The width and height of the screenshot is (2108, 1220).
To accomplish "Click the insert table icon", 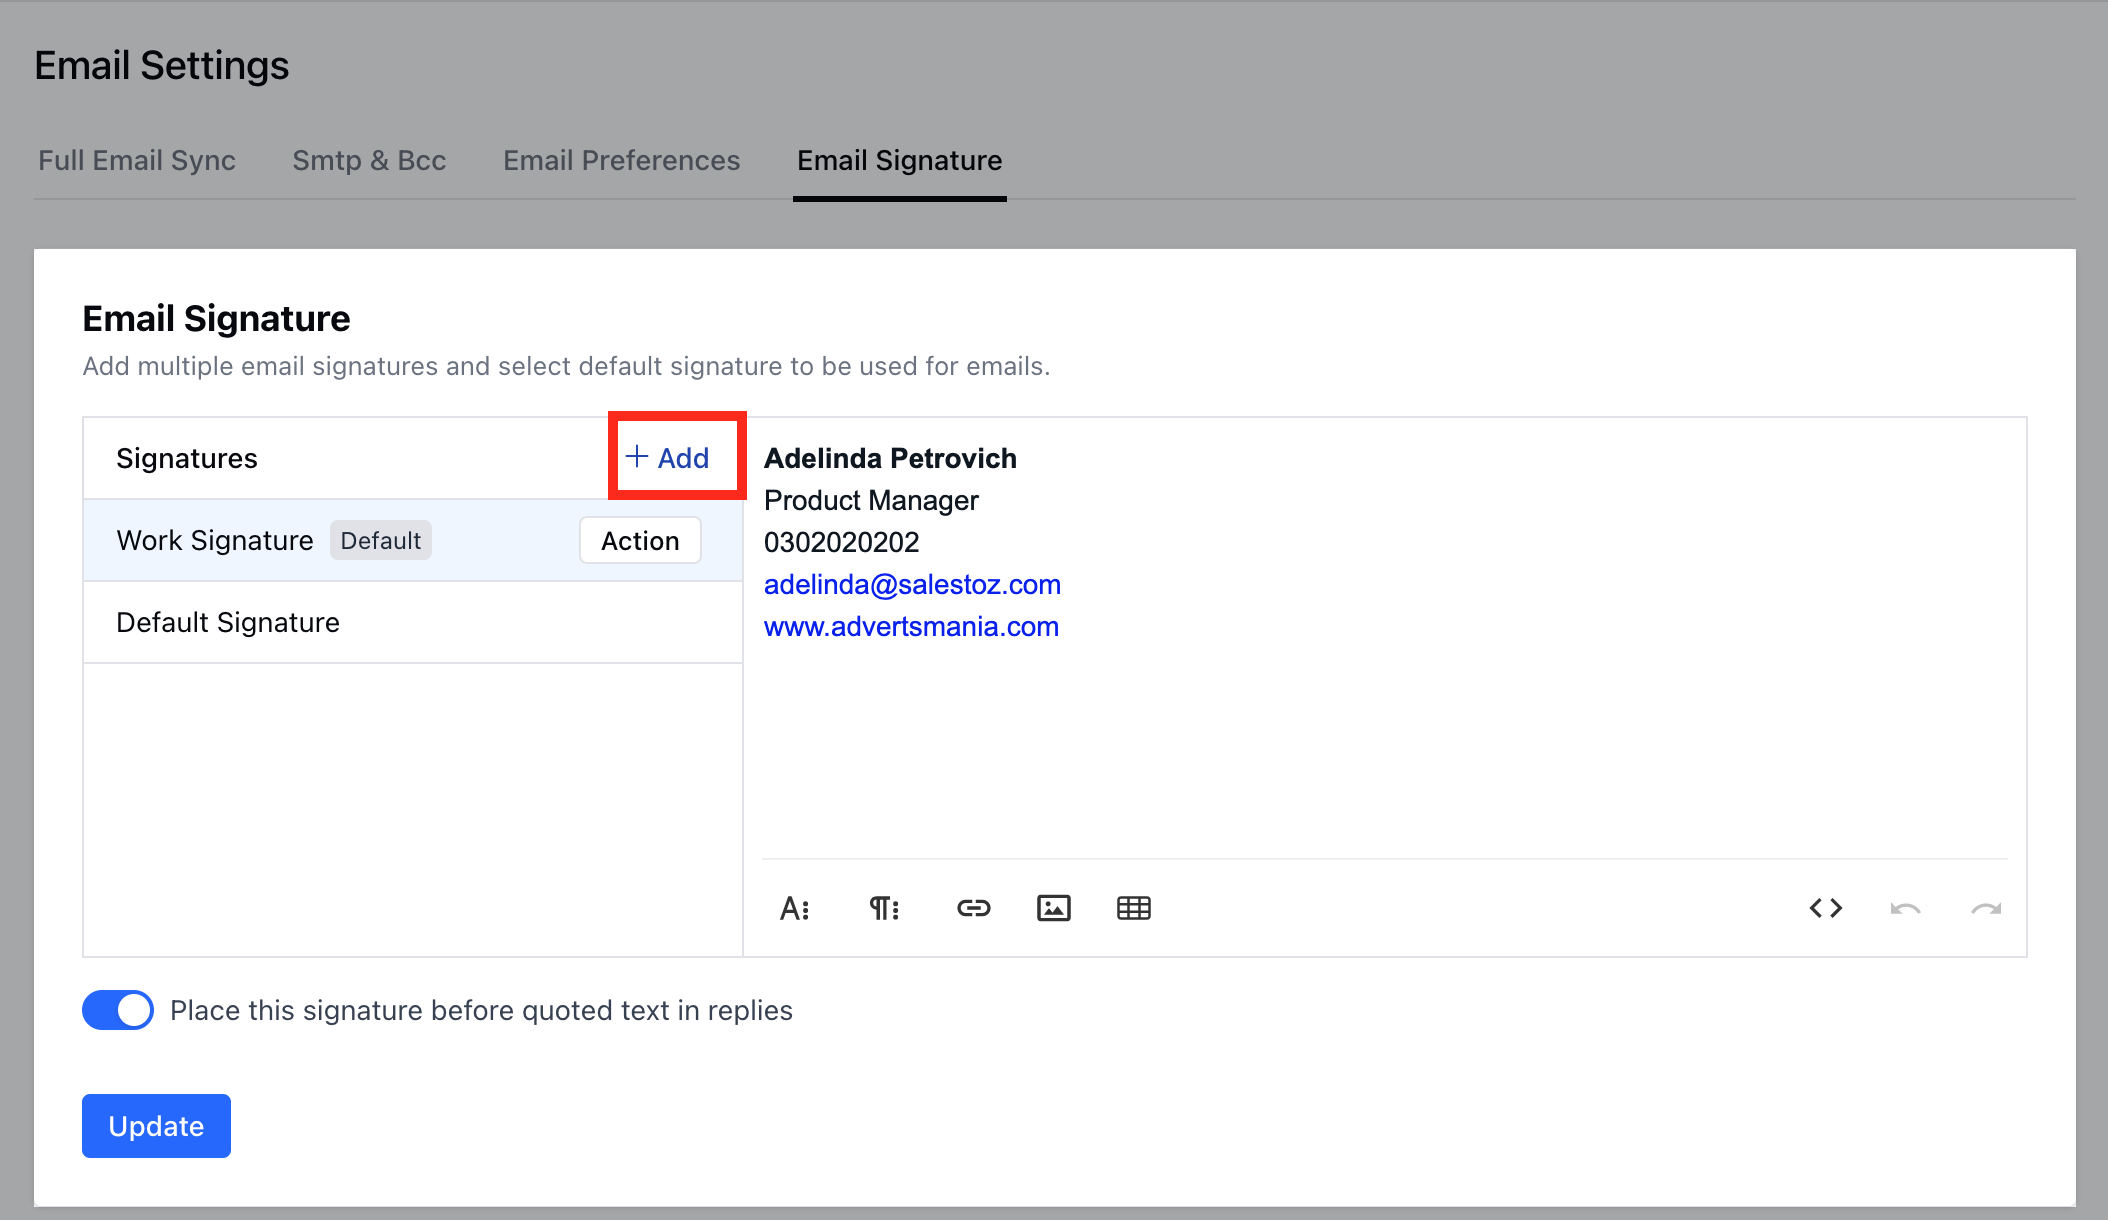I will [1133, 908].
